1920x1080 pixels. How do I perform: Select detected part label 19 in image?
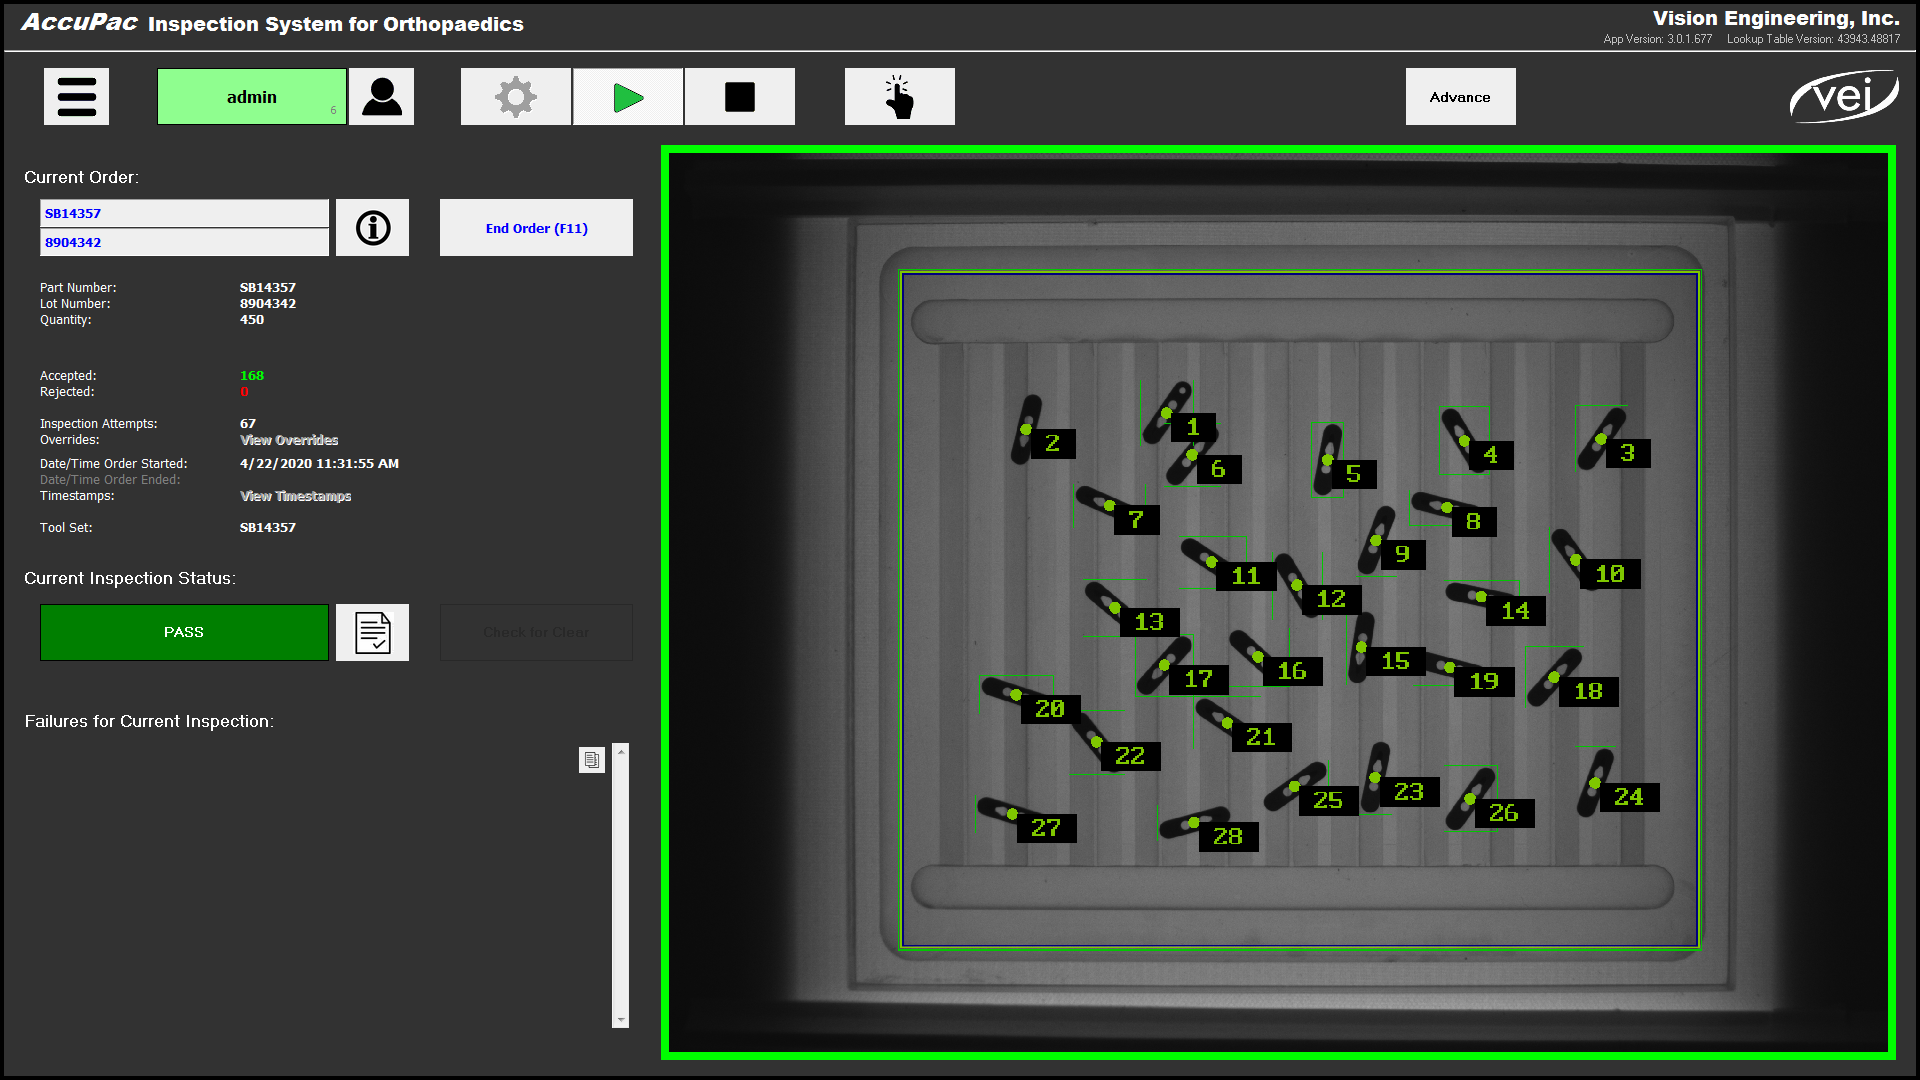[1484, 682]
